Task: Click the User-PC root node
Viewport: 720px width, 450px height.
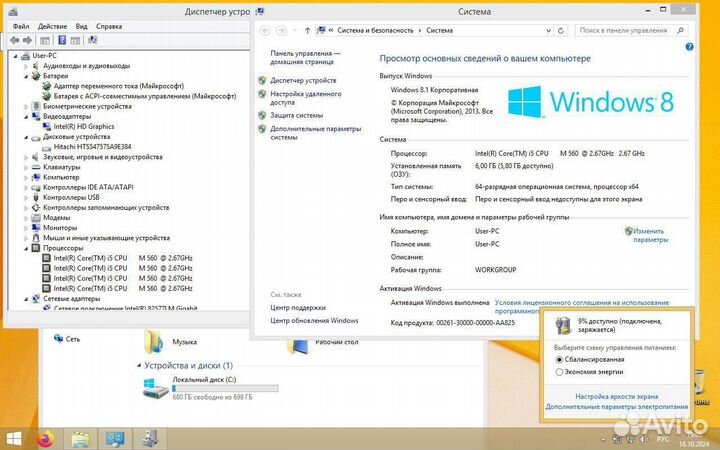Action: tap(44, 56)
